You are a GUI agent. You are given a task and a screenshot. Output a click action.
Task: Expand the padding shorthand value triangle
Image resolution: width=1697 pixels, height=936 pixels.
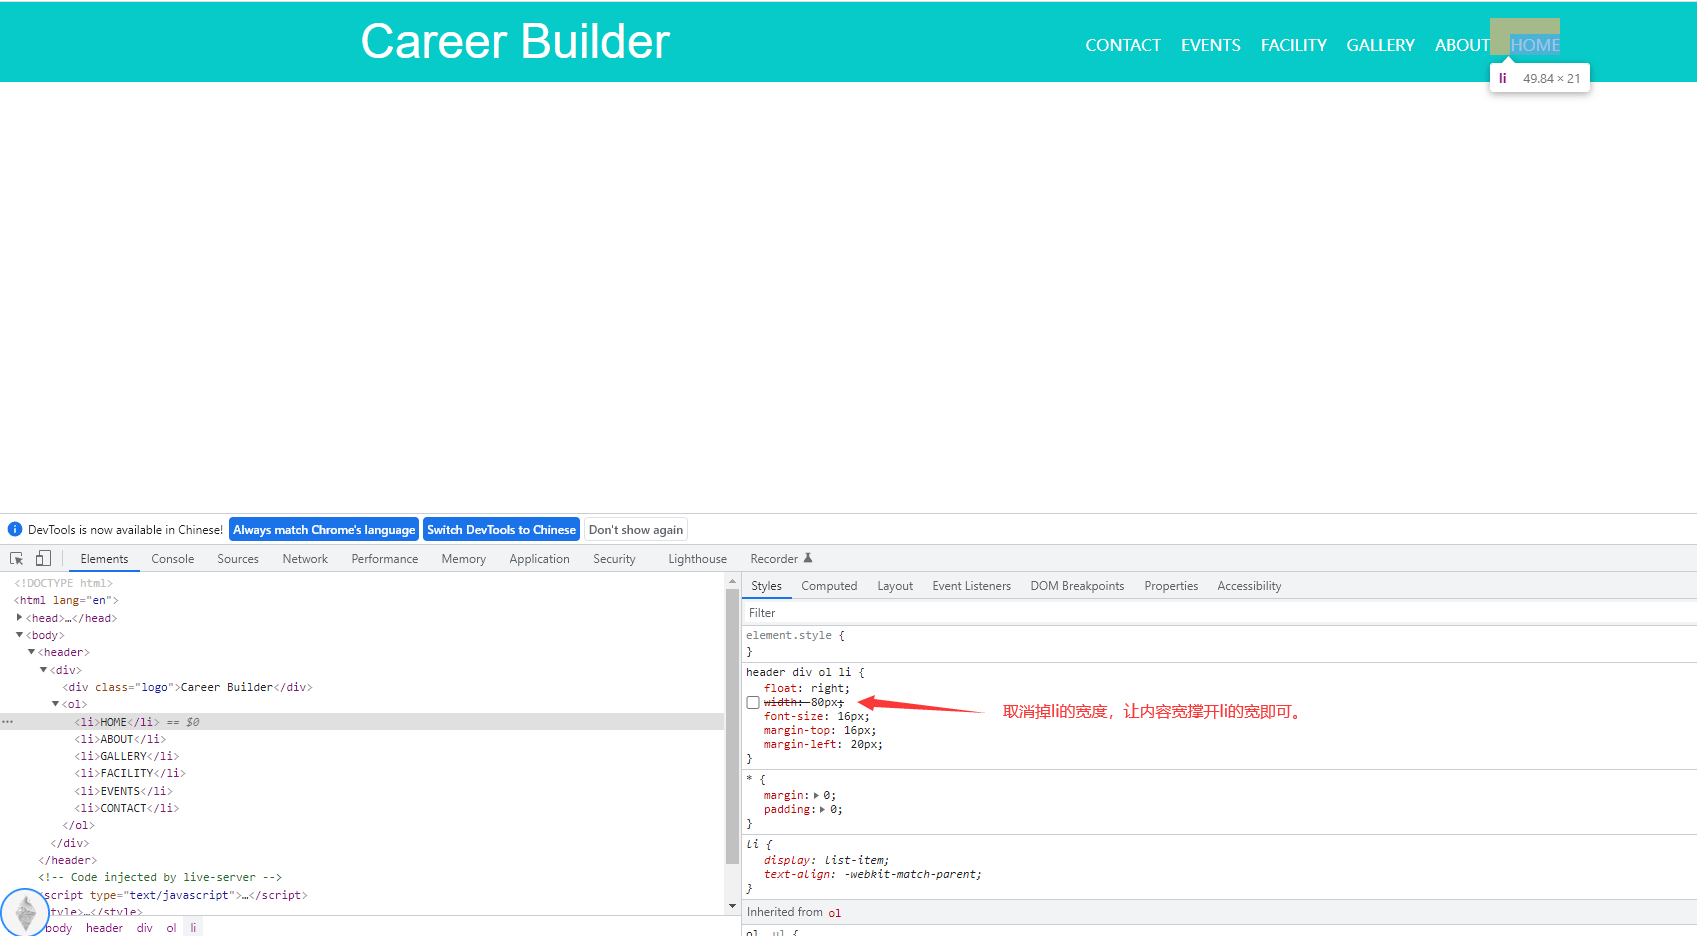point(823,810)
